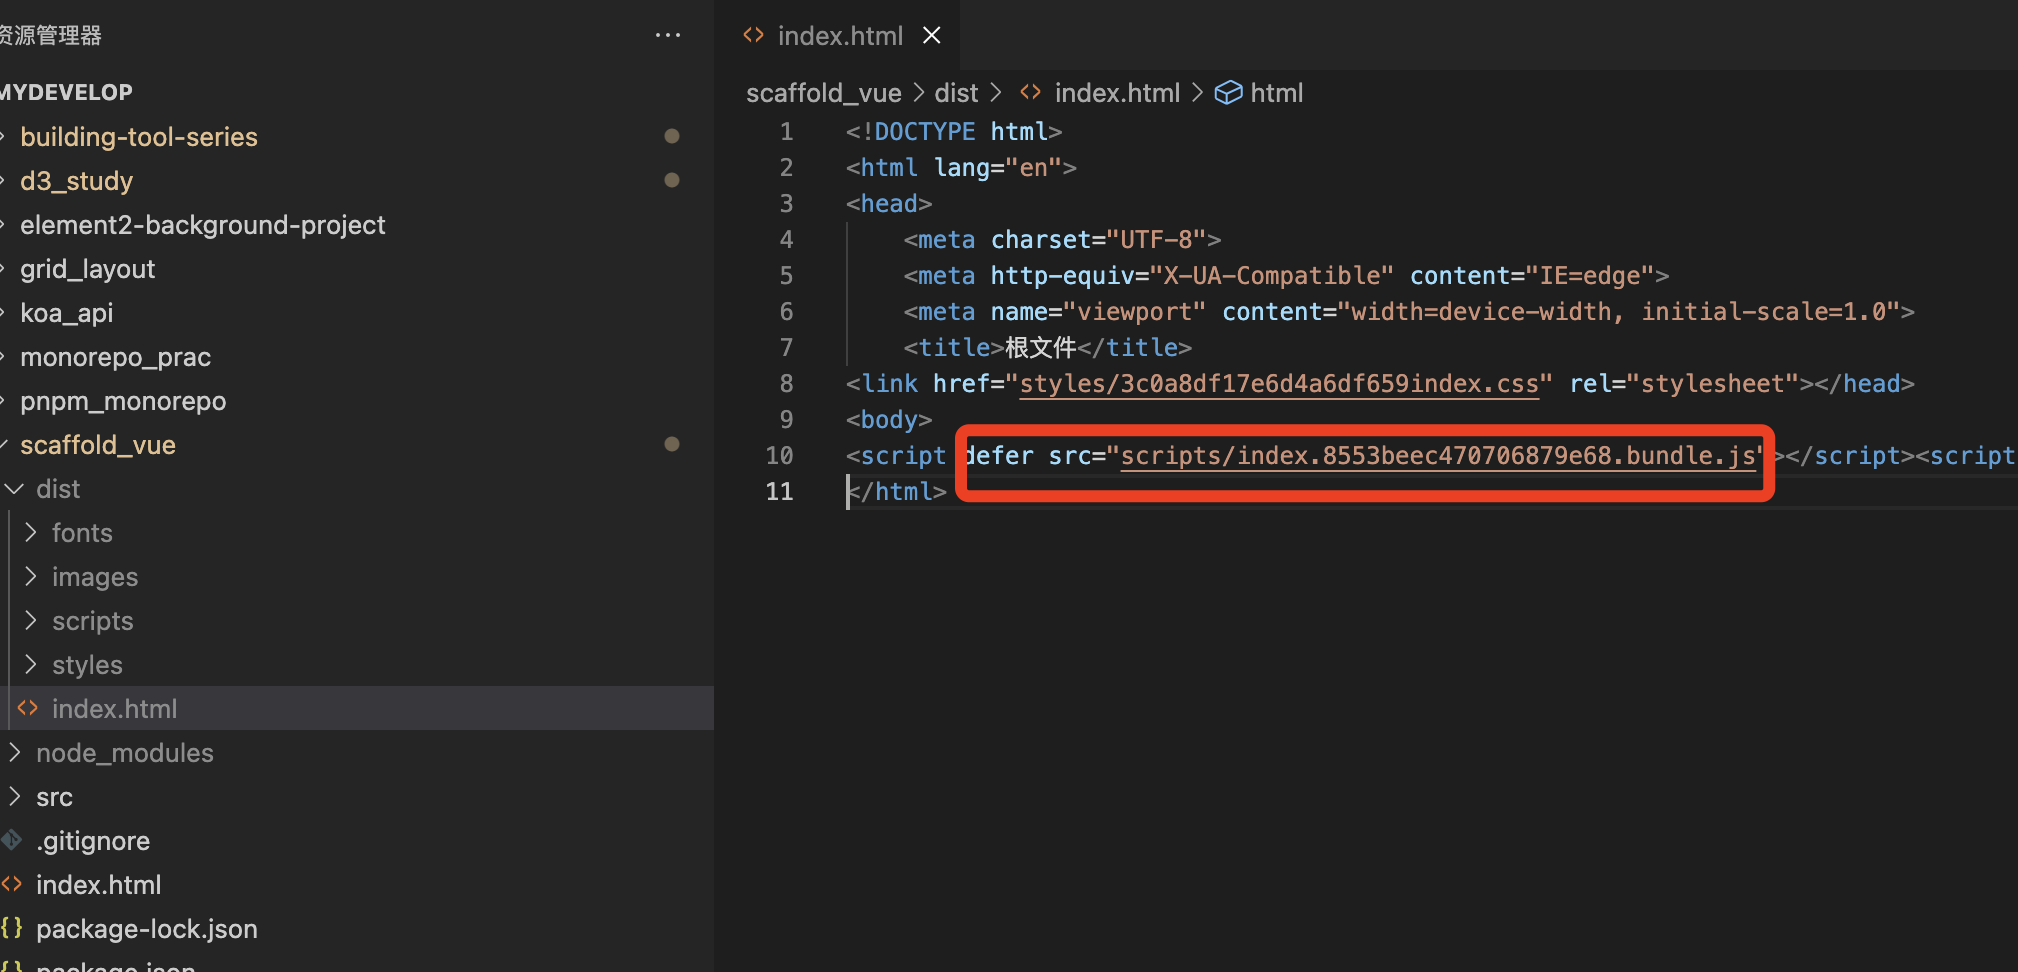Click the viewport meta tag line
The height and width of the screenshot is (972, 2018).
click(x=1409, y=312)
